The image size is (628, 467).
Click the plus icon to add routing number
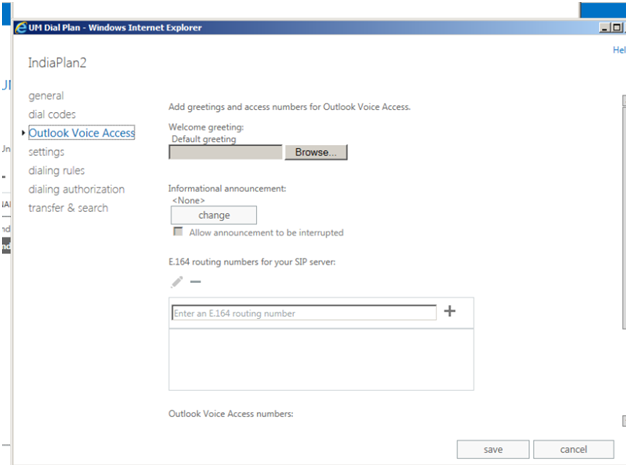449,311
